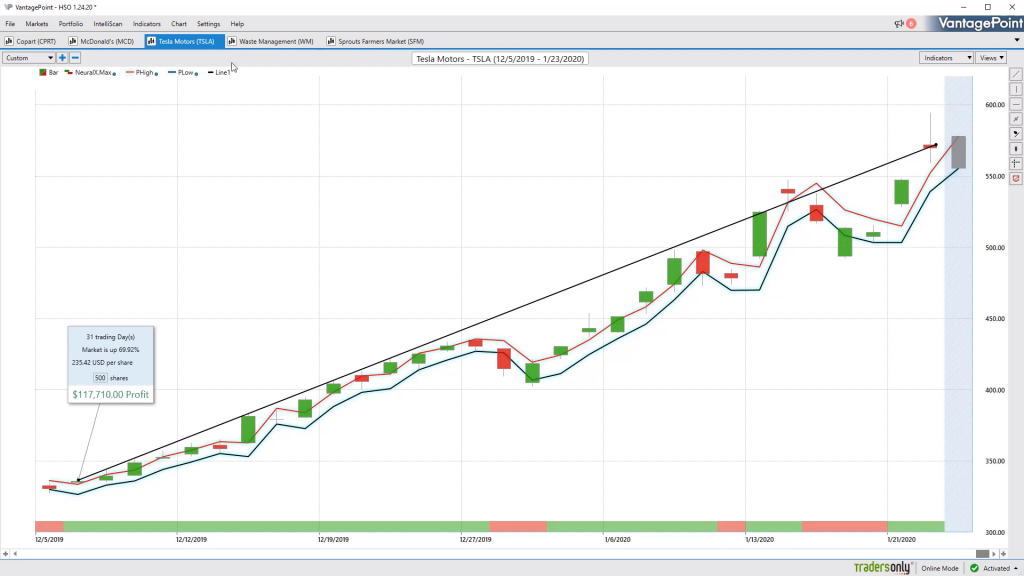Image resolution: width=1024 pixels, height=576 pixels.
Task: Click the PLow dark line legend swatch
Action: [x=172, y=72]
